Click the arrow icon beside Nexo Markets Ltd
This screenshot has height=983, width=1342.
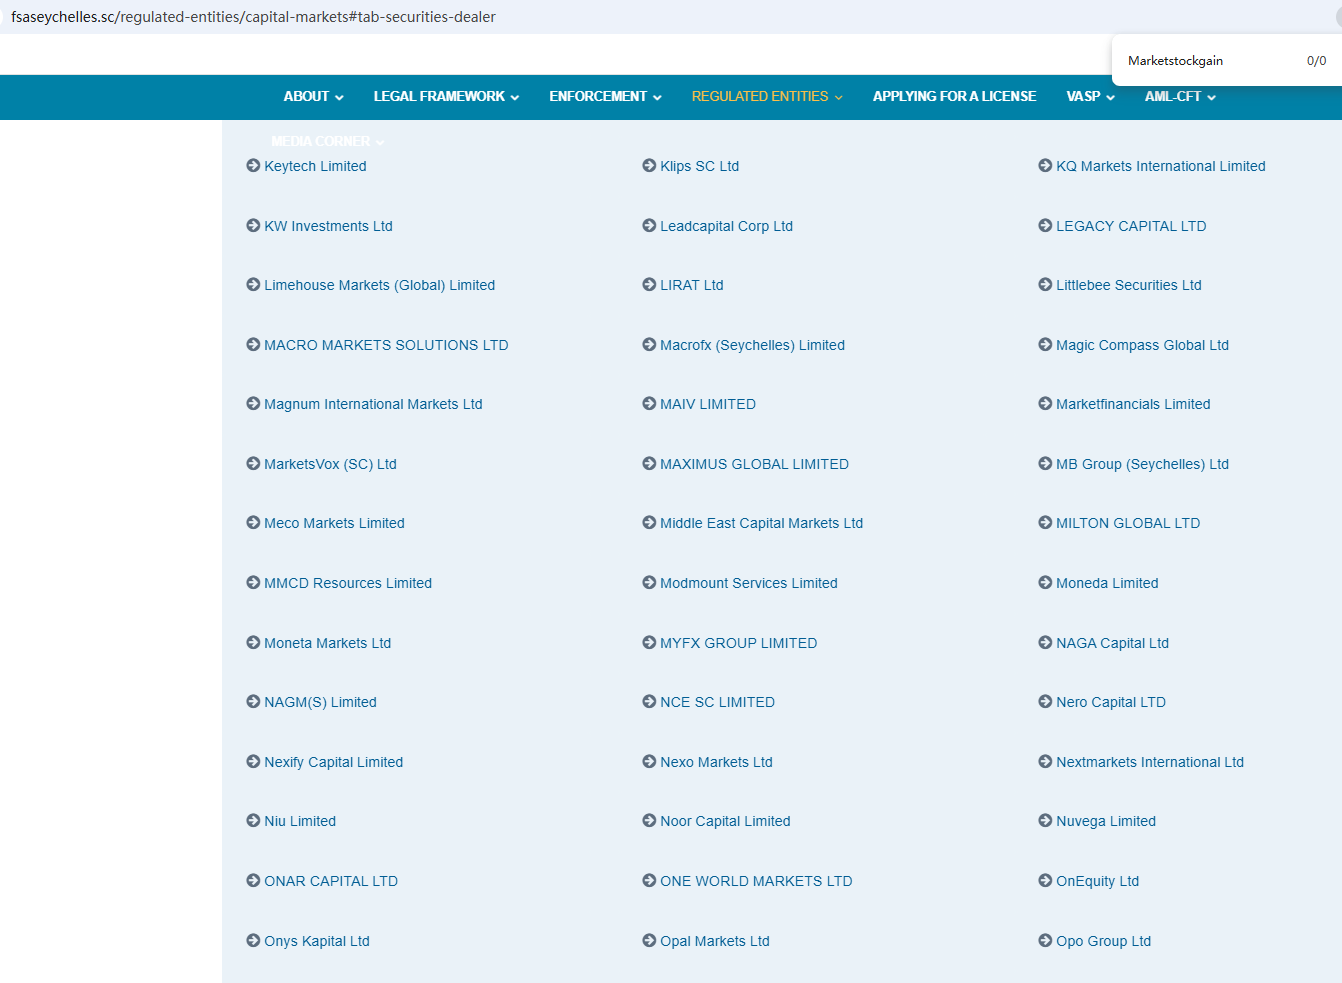tap(649, 762)
